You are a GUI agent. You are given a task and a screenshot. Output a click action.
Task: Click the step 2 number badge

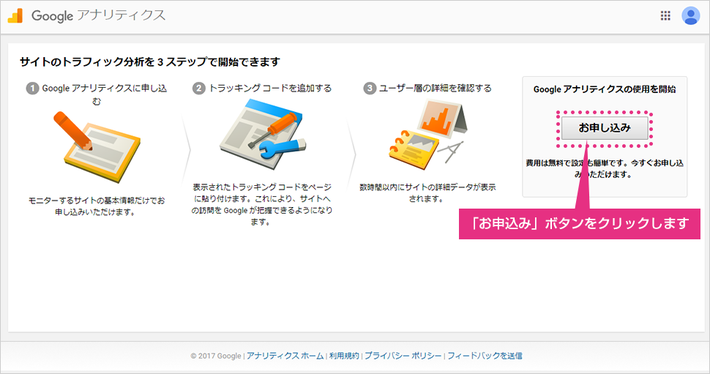[x=199, y=88]
